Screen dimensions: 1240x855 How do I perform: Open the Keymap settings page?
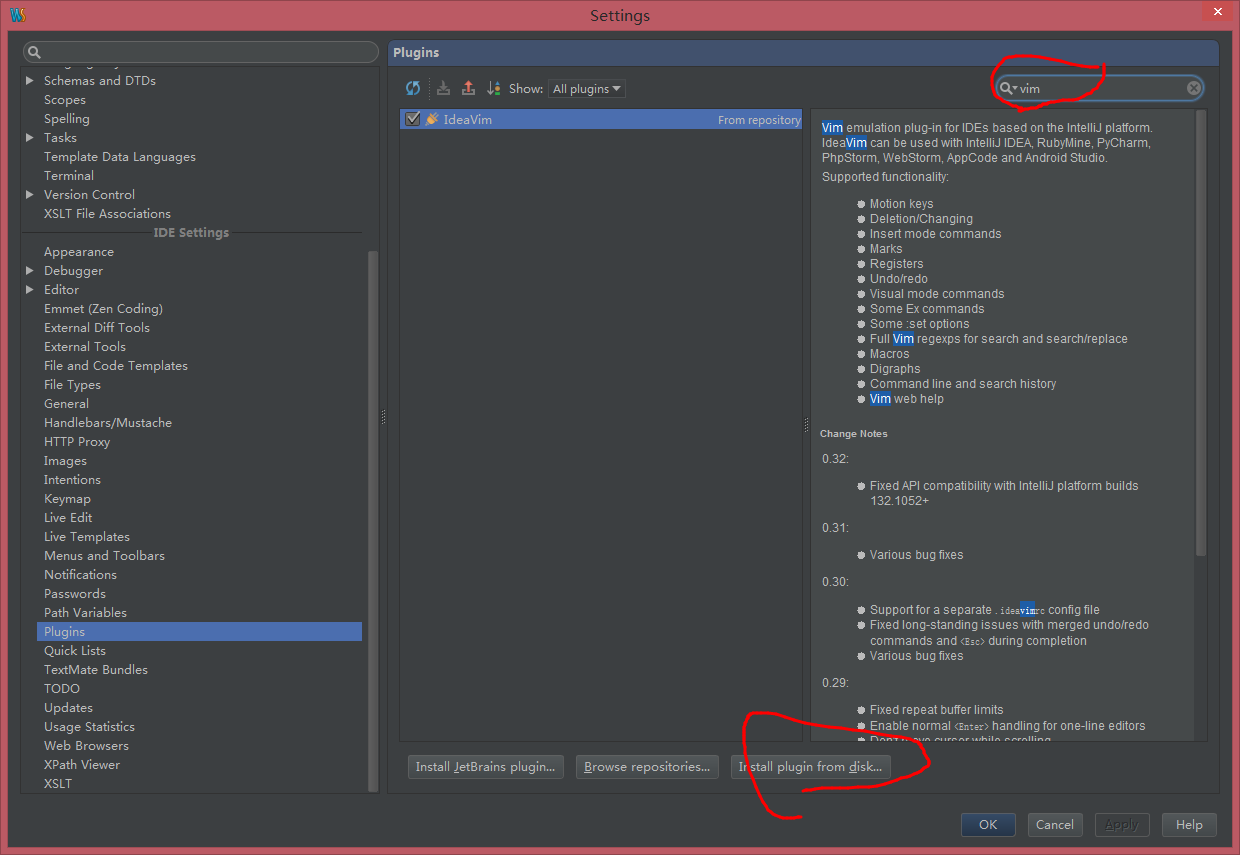[x=67, y=499]
